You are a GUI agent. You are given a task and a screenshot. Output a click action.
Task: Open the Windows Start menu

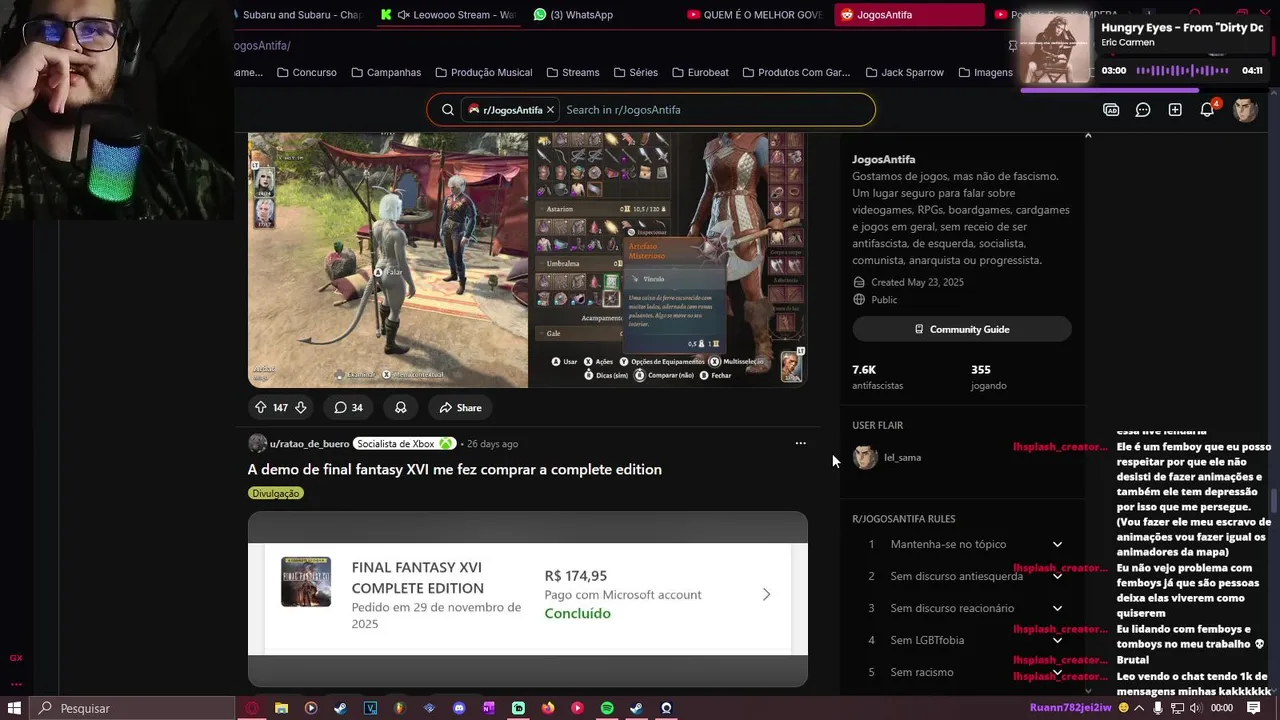pos(15,708)
